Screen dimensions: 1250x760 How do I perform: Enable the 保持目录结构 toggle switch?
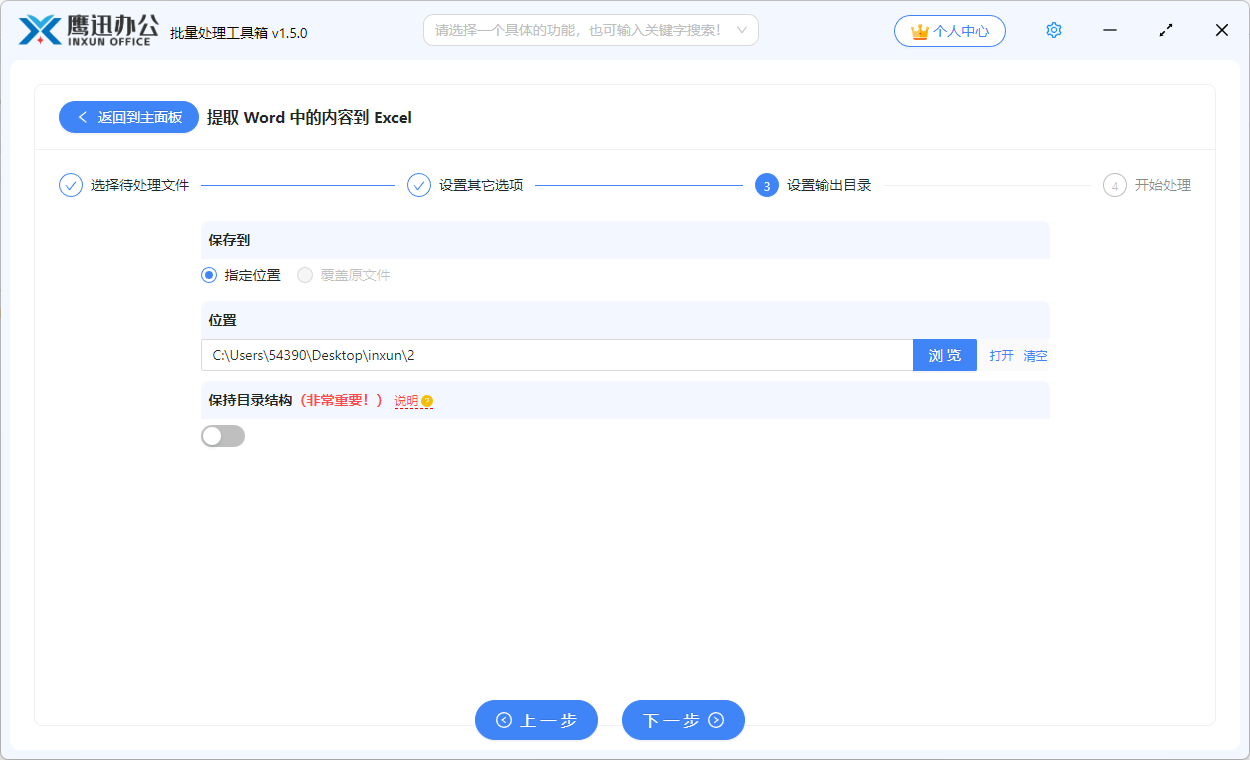click(x=223, y=435)
